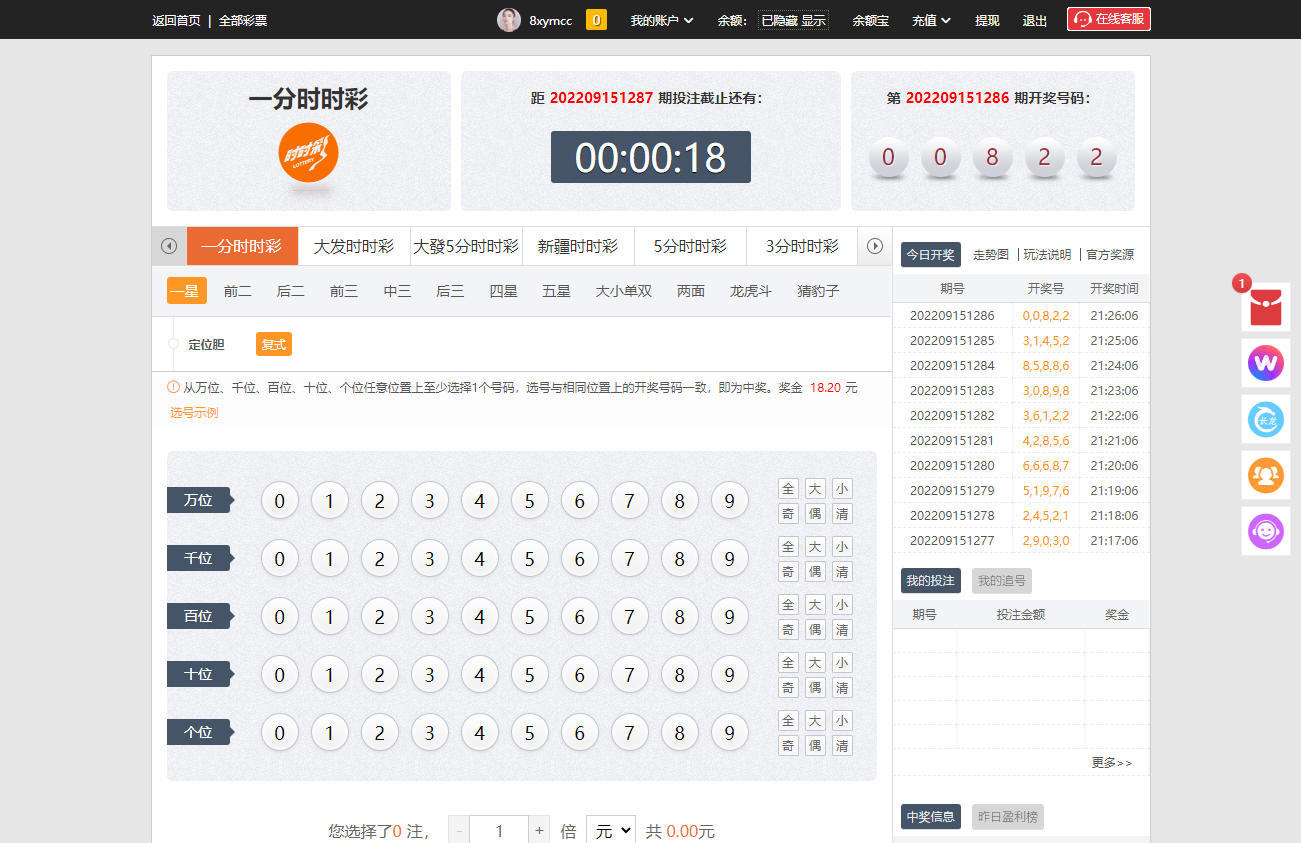Screen dimensions: 1301x843
Task: Click the orange users sidebar icon
Action: pyautogui.click(x=1265, y=475)
